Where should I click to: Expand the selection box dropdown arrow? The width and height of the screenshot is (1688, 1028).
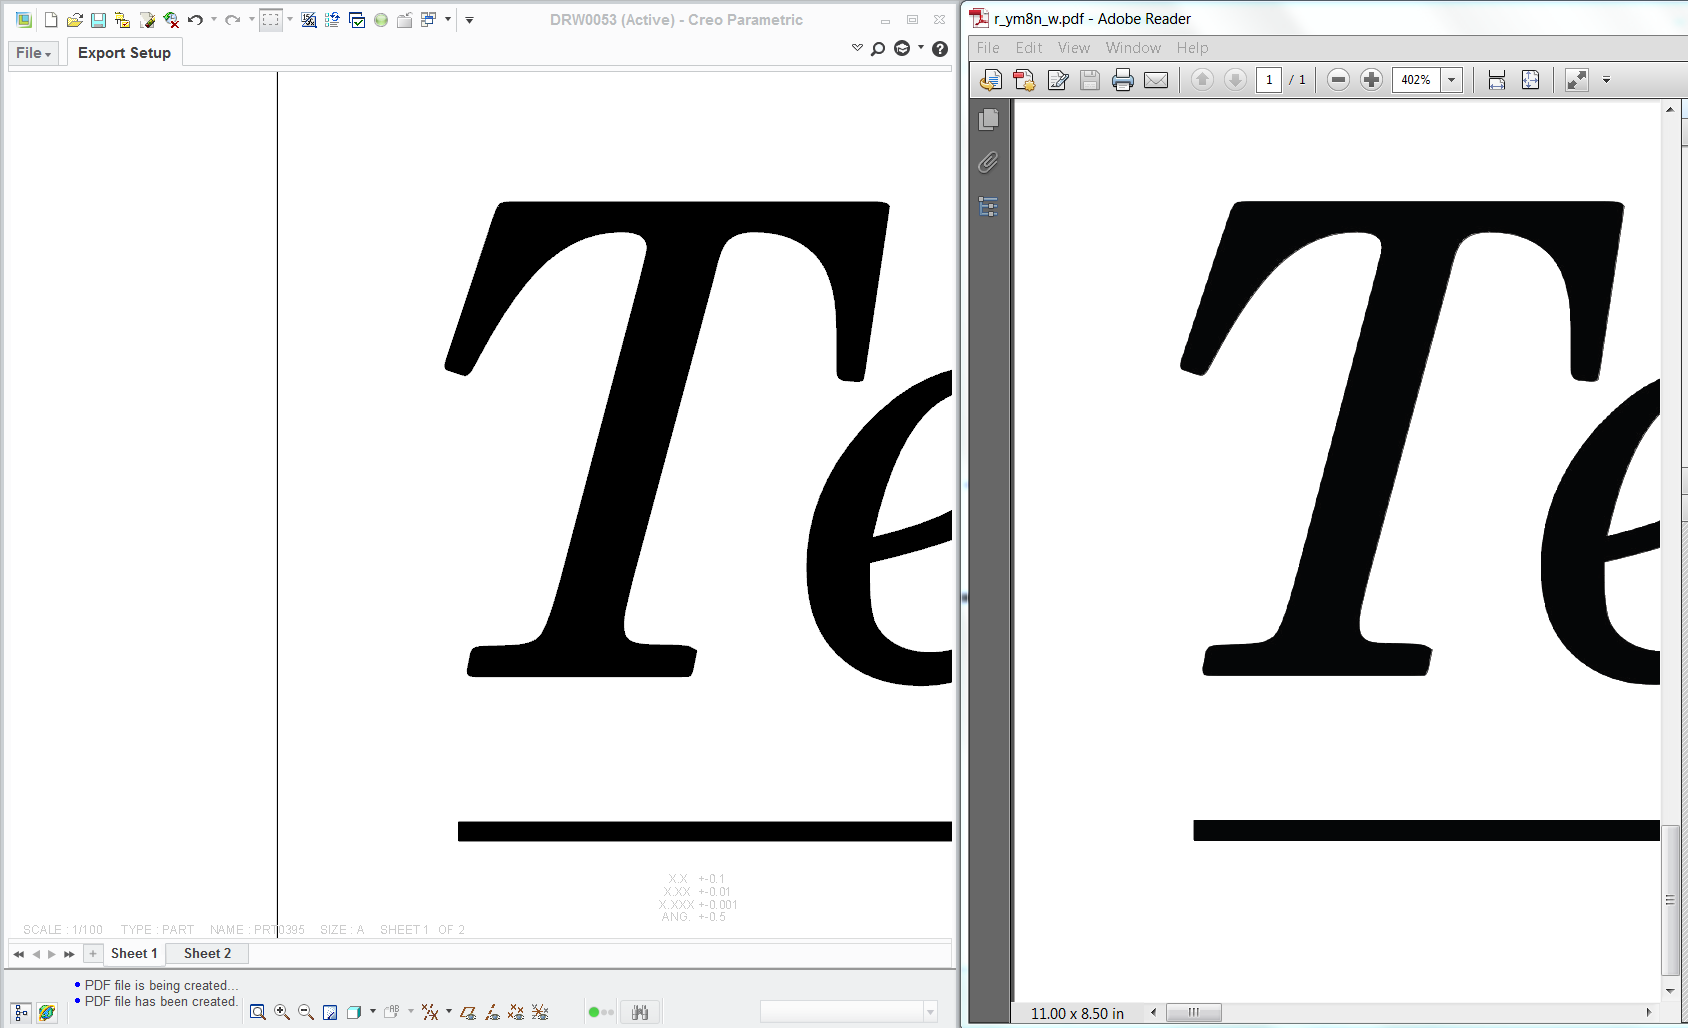click(290, 20)
